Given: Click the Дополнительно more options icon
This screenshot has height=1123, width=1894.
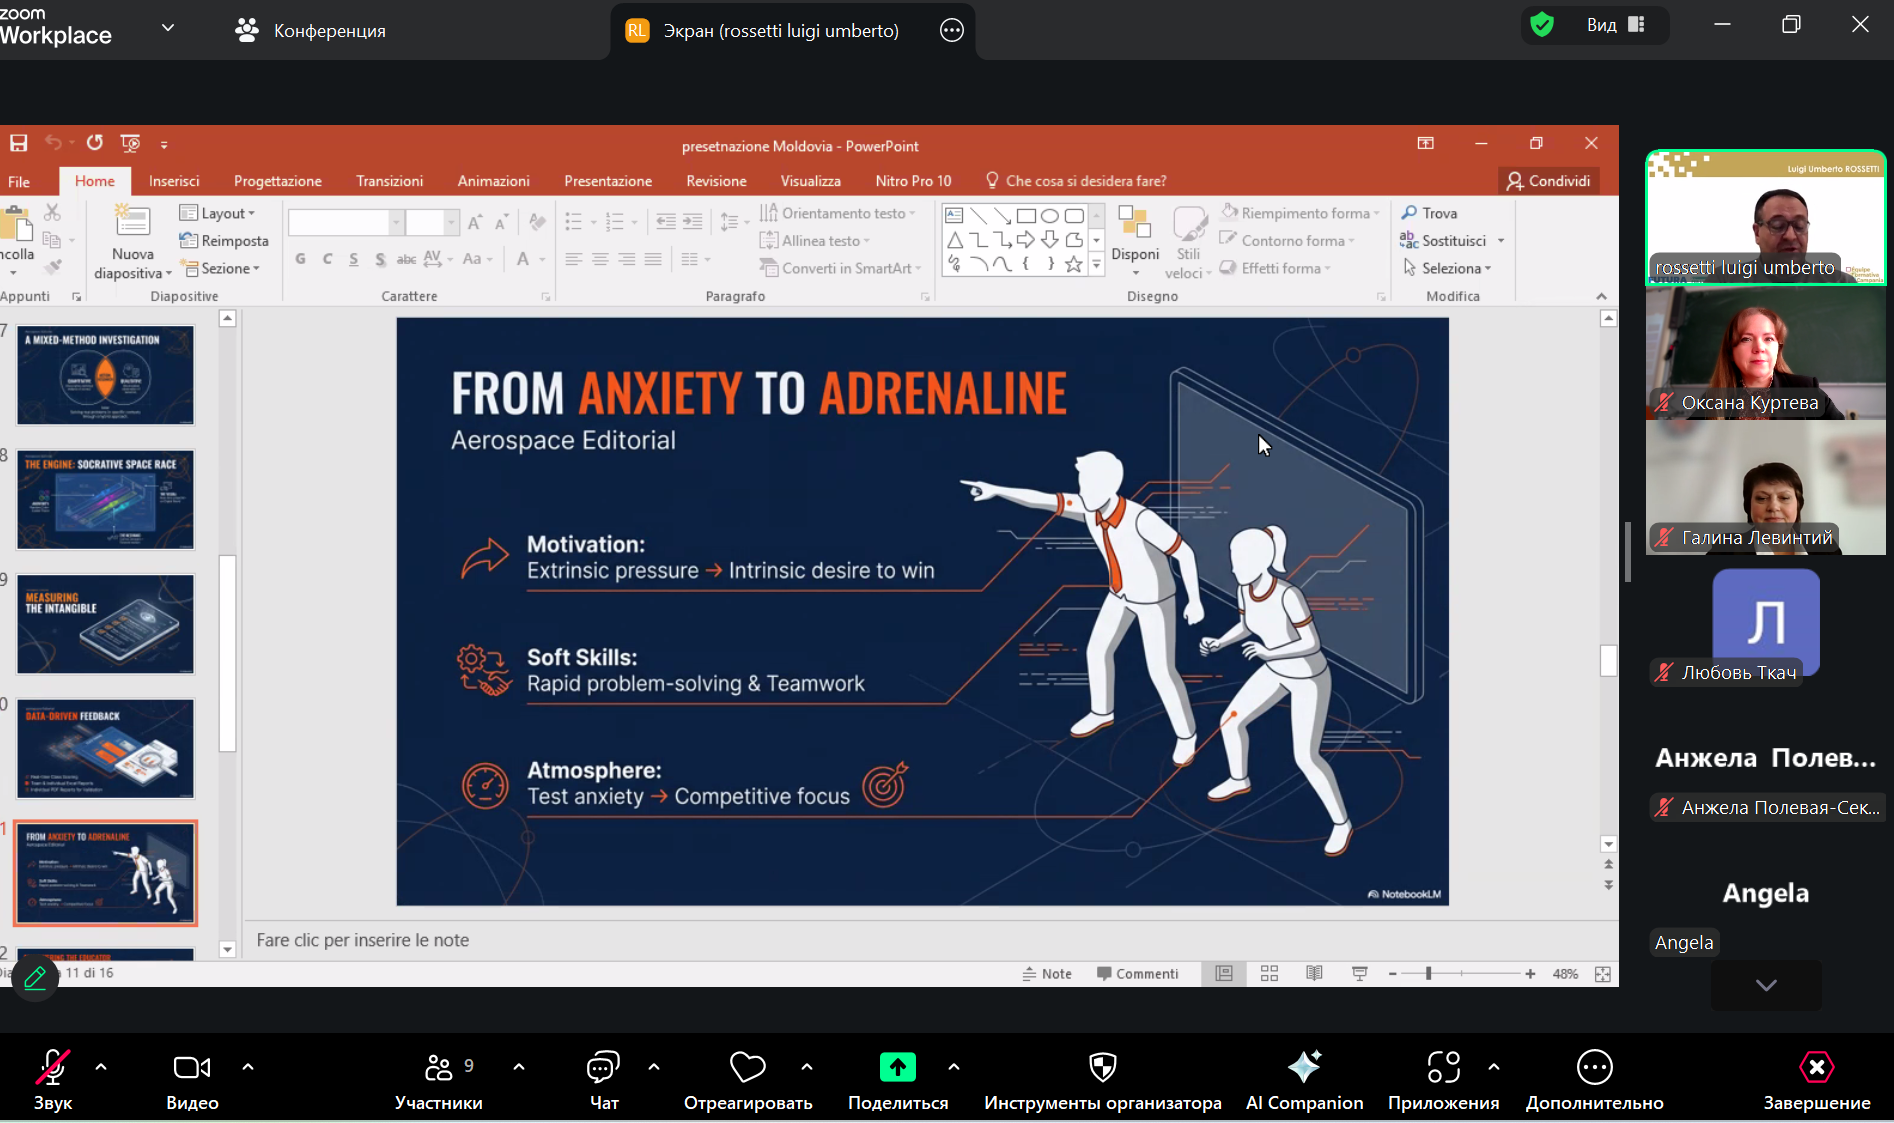Looking at the screenshot, I should [1594, 1068].
